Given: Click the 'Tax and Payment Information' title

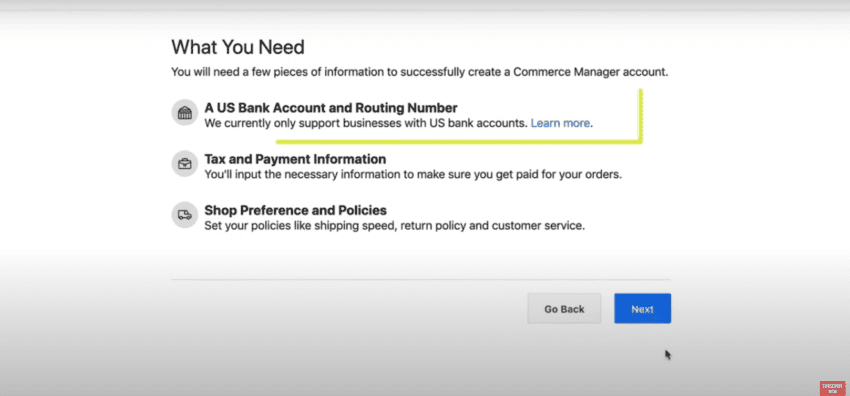Looking at the screenshot, I should coord(295,159).
